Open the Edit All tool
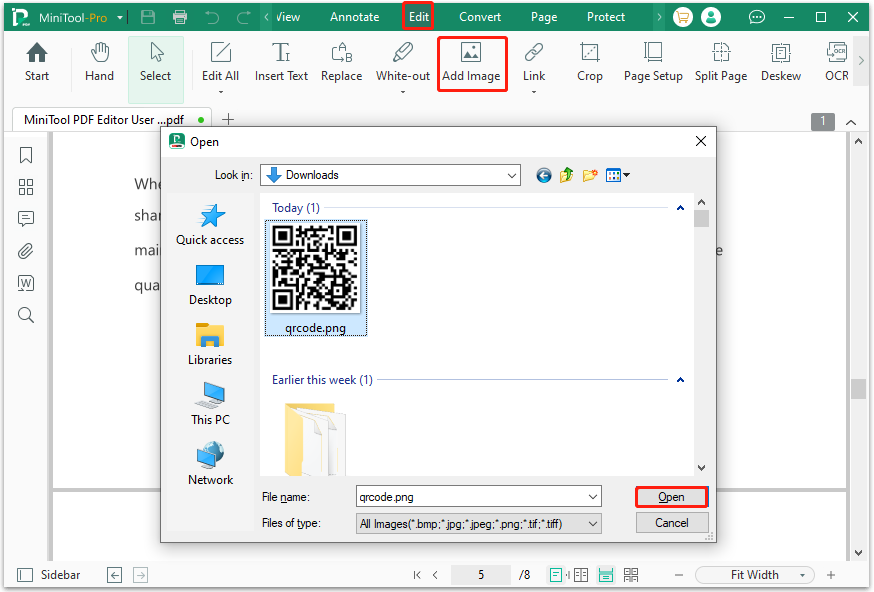 [x=220, y=62]
